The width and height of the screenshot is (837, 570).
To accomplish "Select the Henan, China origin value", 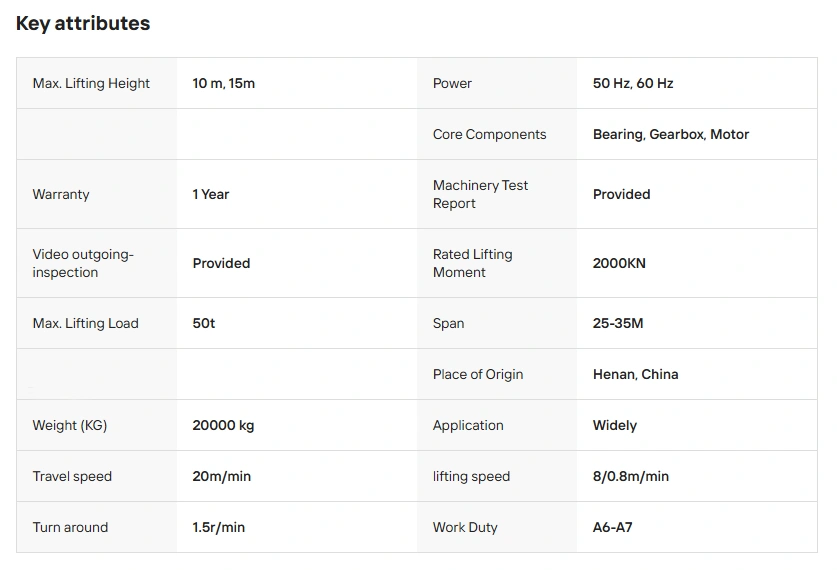I will [635, 374].
